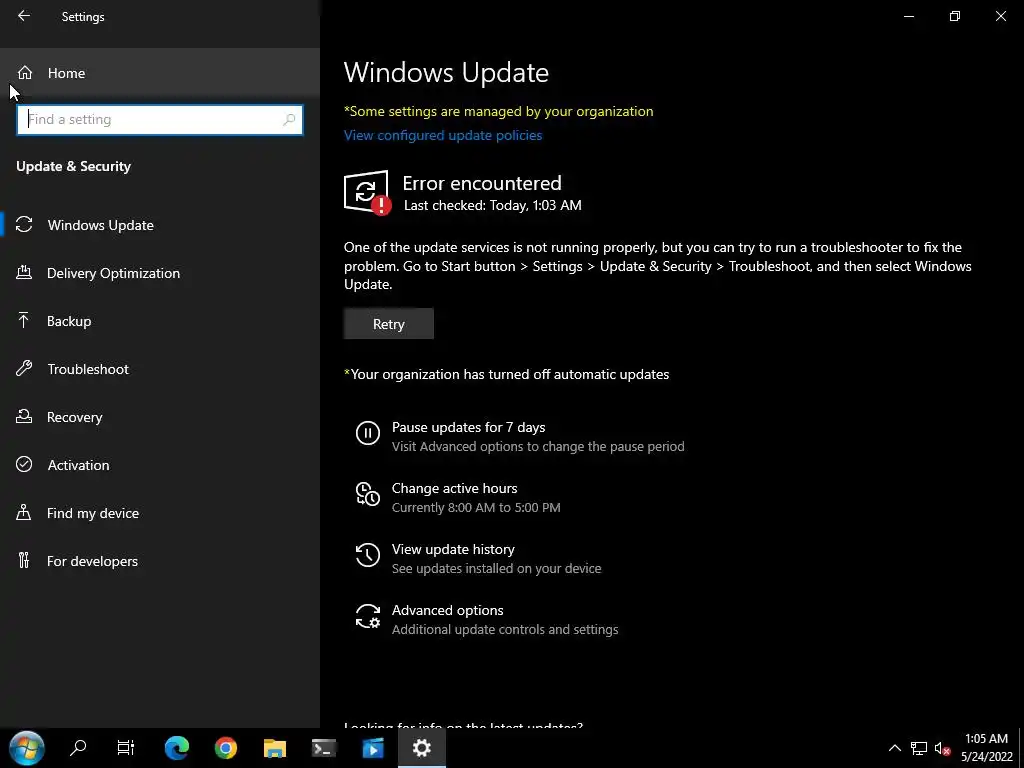Click the Home house icon

tap(25, 72)
